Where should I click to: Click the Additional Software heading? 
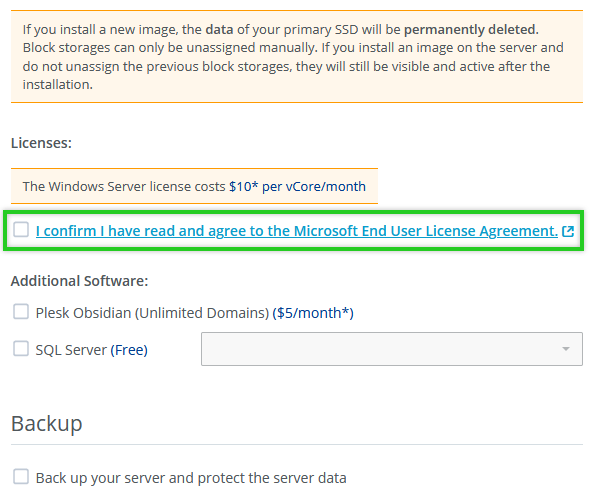point(79,281)
